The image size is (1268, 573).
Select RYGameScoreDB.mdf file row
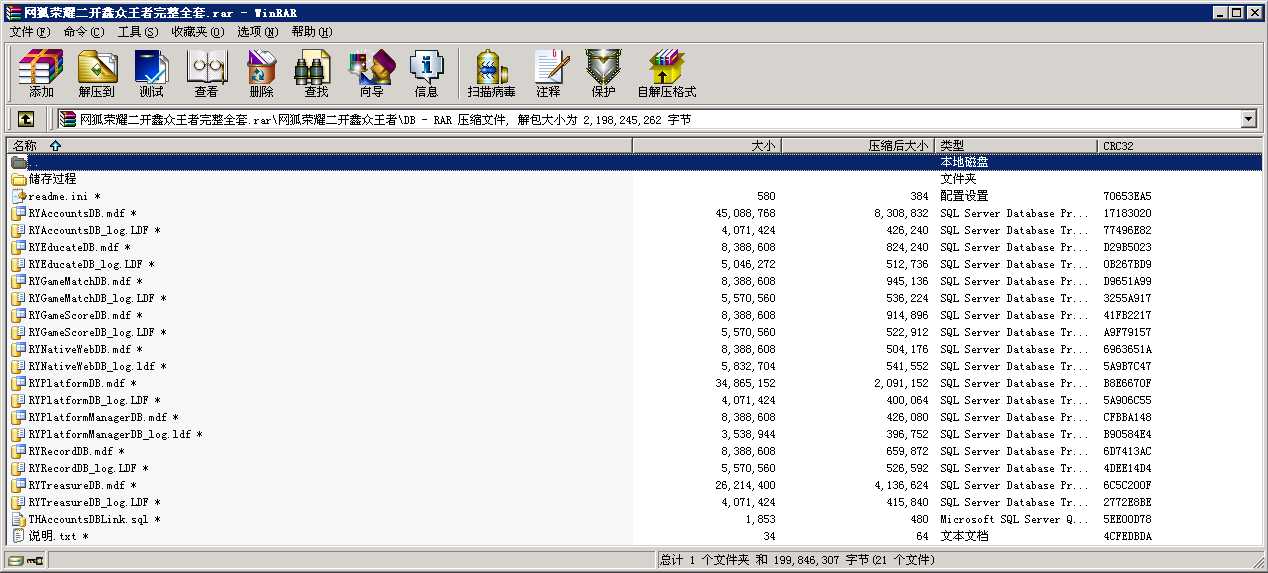click(635, 315)
